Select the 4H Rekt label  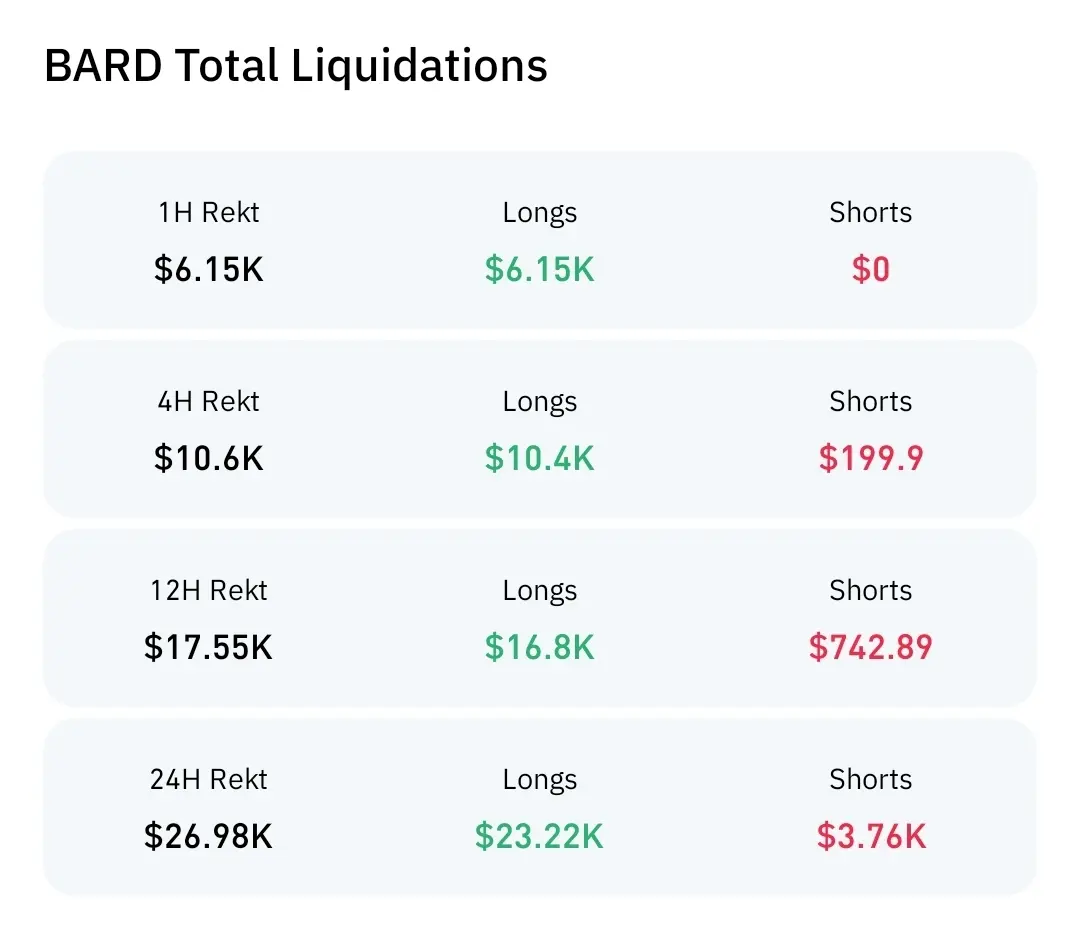(209, 401)
